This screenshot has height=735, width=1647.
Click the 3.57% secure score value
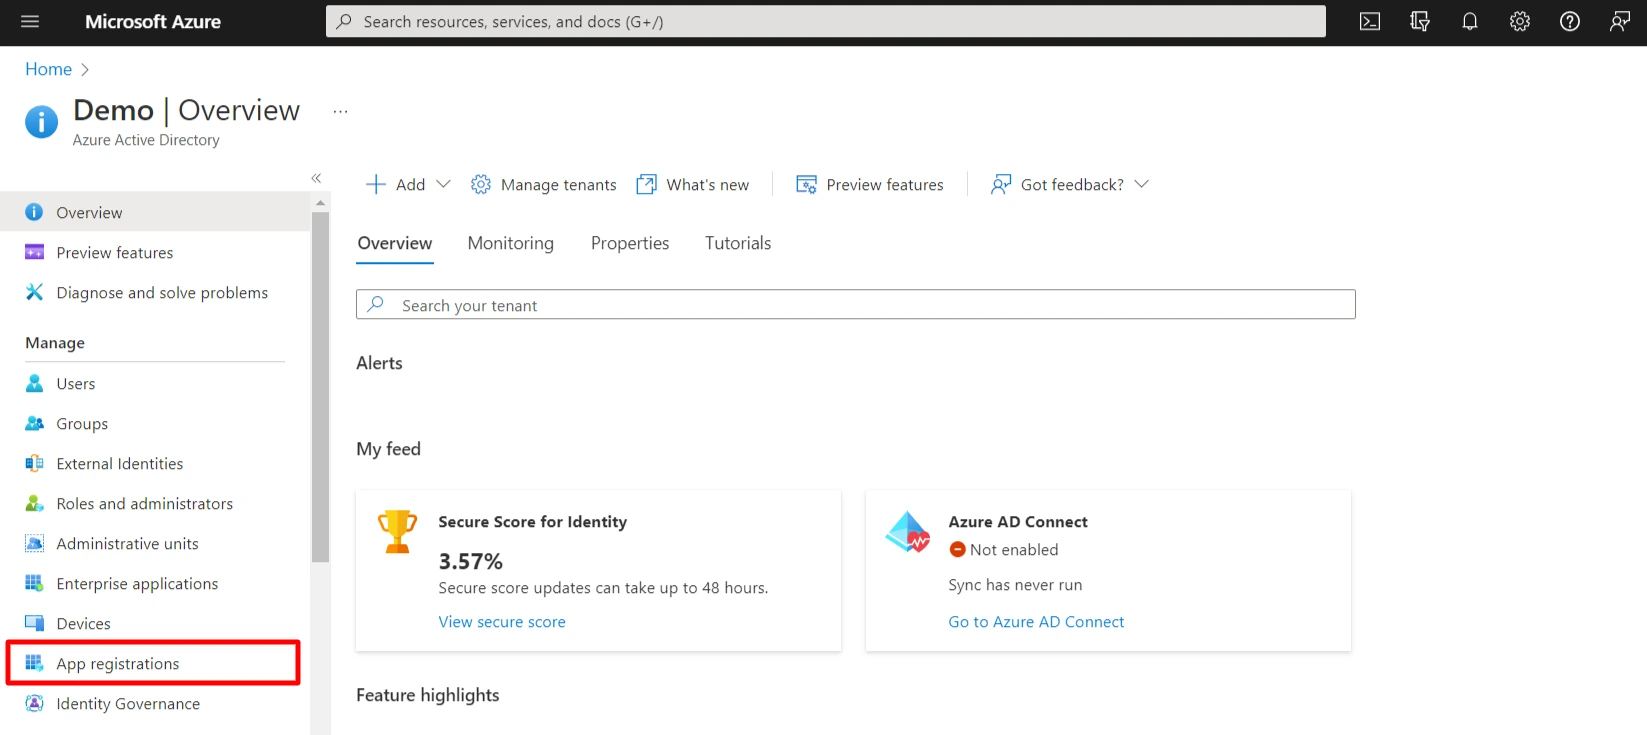coord(471,561)
